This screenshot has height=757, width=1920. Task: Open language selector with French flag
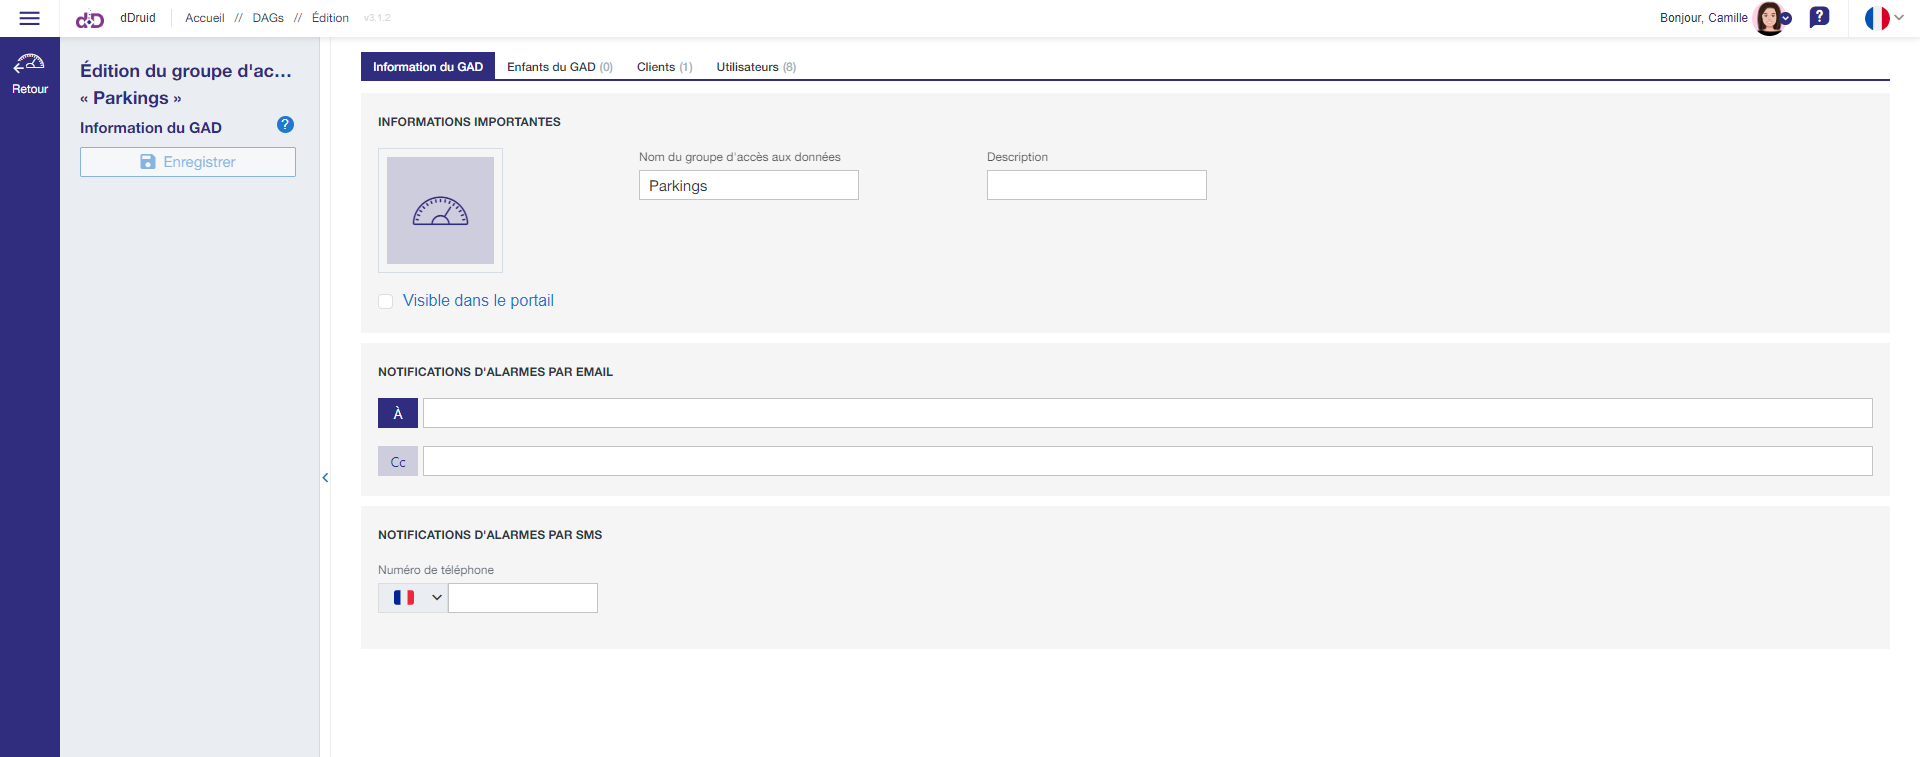1884,18
